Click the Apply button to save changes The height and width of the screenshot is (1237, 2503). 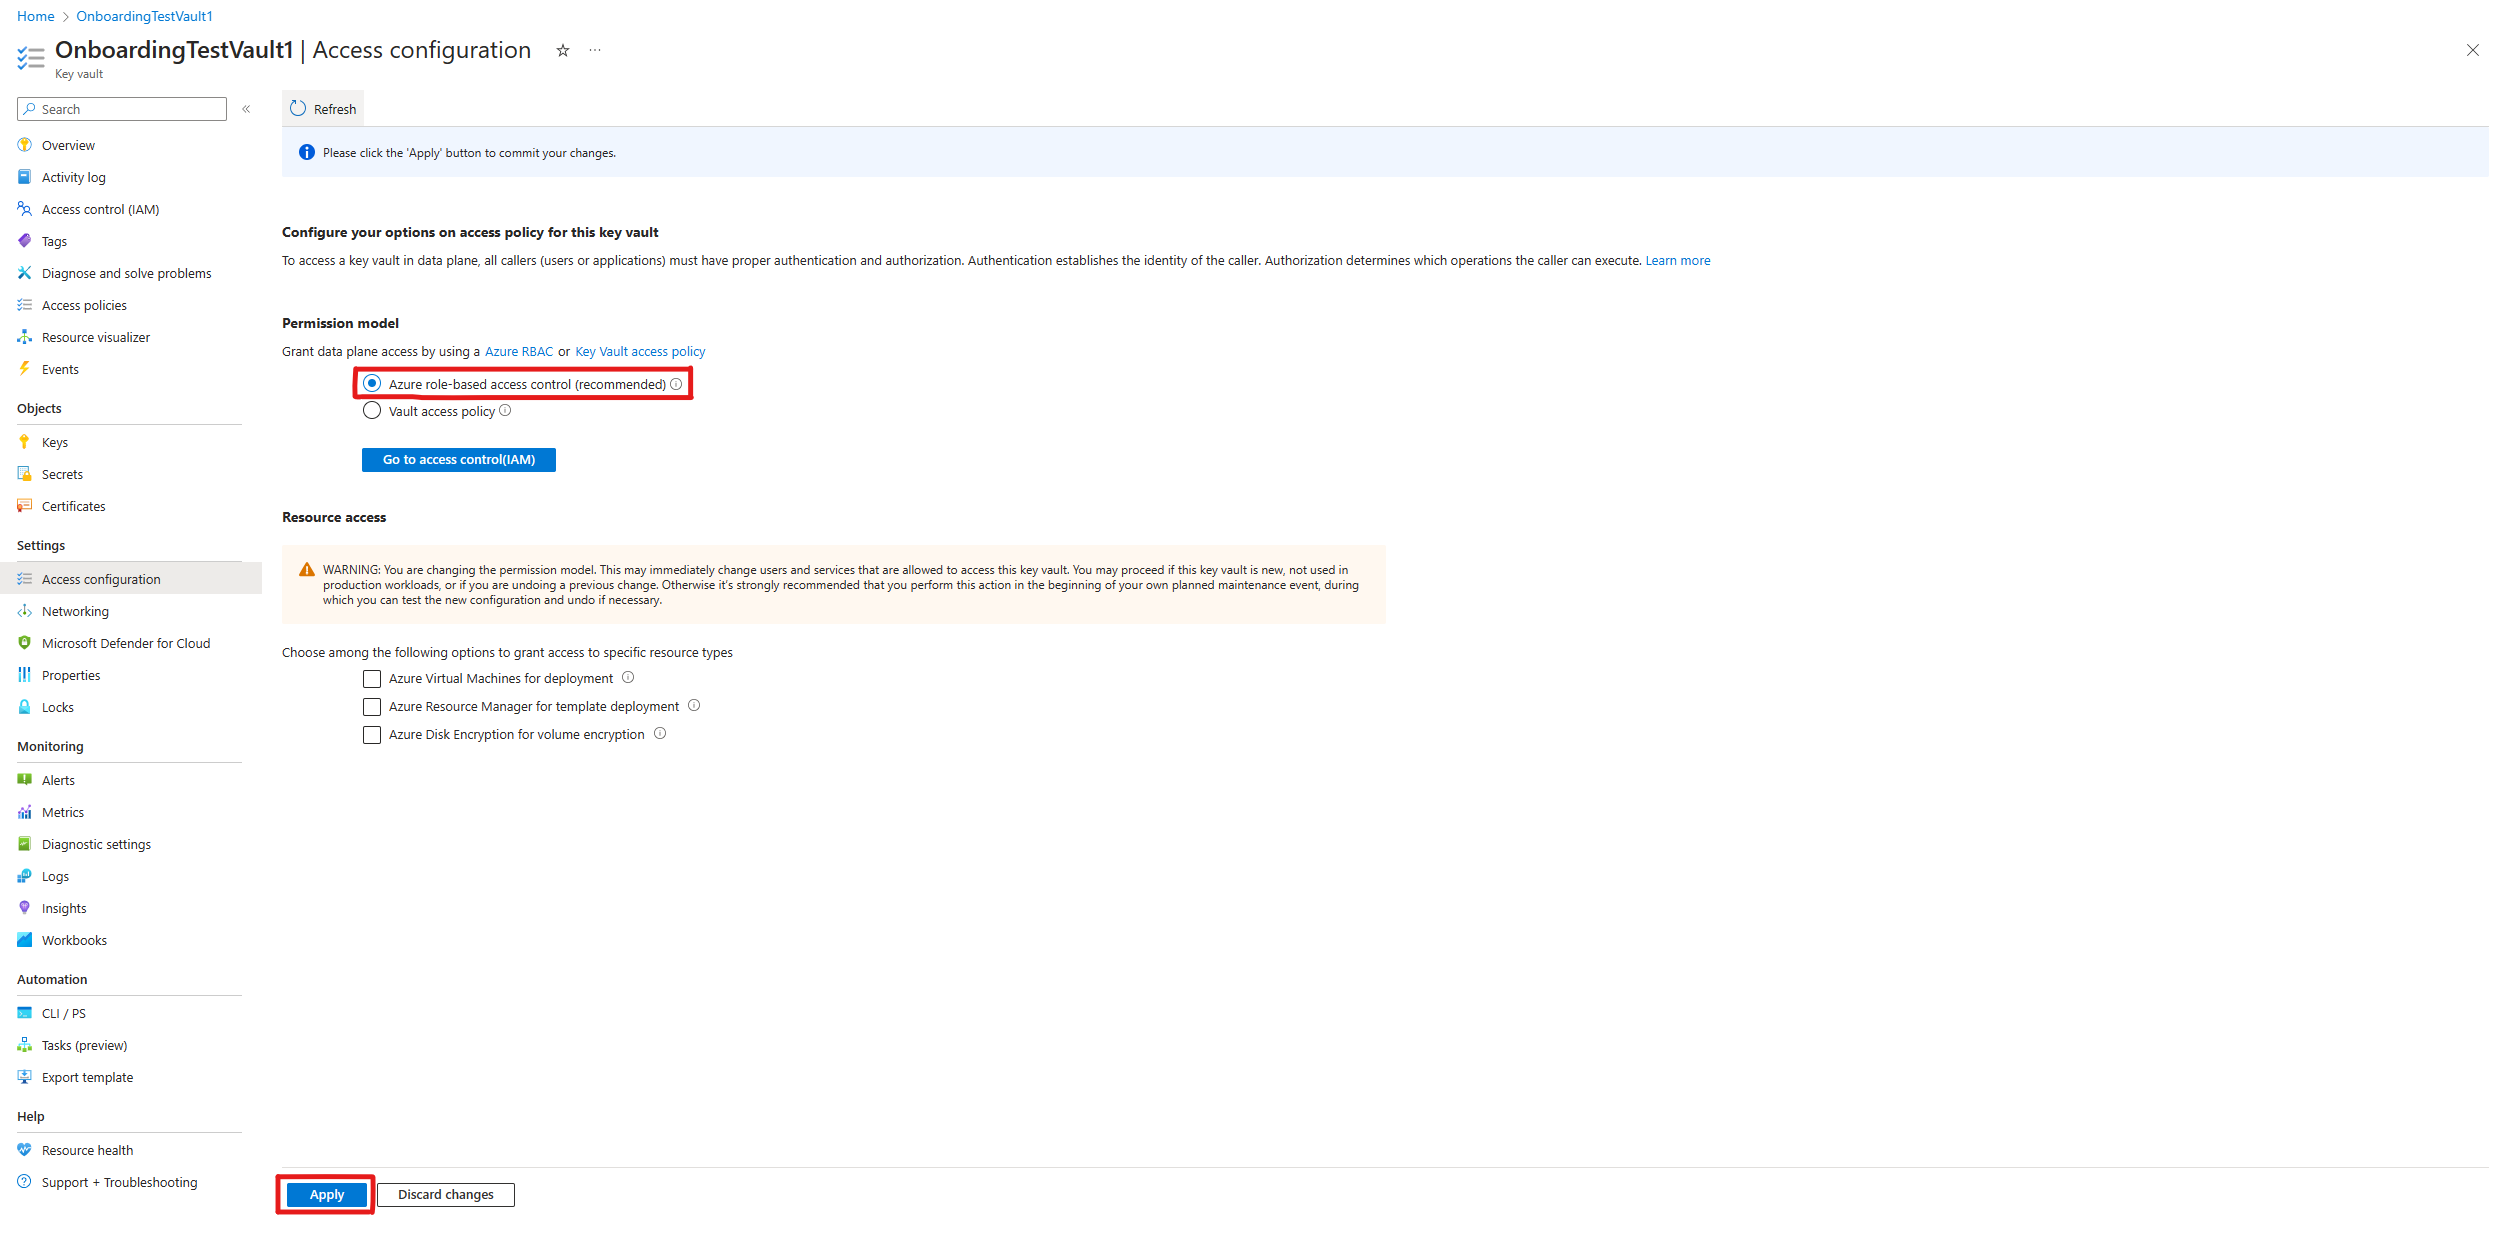tap(322, 1194)
